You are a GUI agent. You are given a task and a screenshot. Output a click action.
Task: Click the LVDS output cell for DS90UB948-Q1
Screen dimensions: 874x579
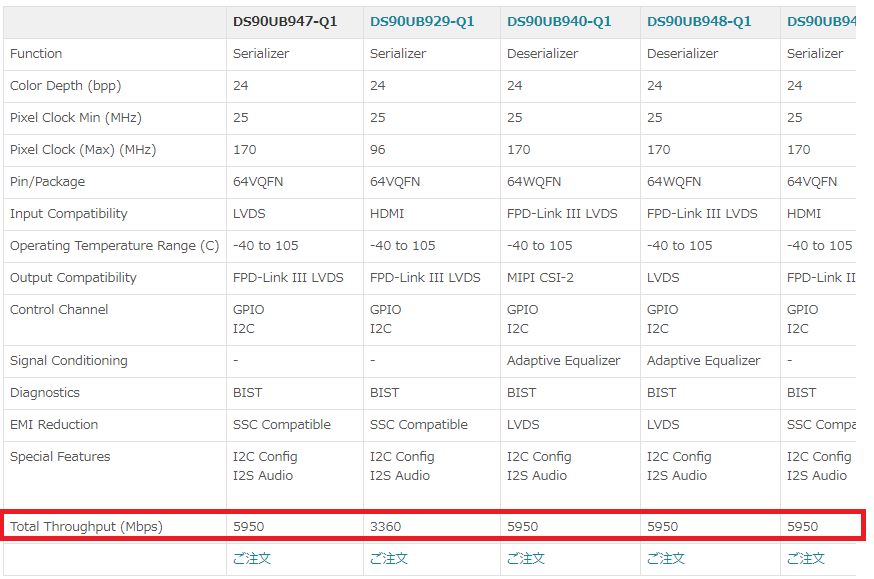(x=663, y=278)
